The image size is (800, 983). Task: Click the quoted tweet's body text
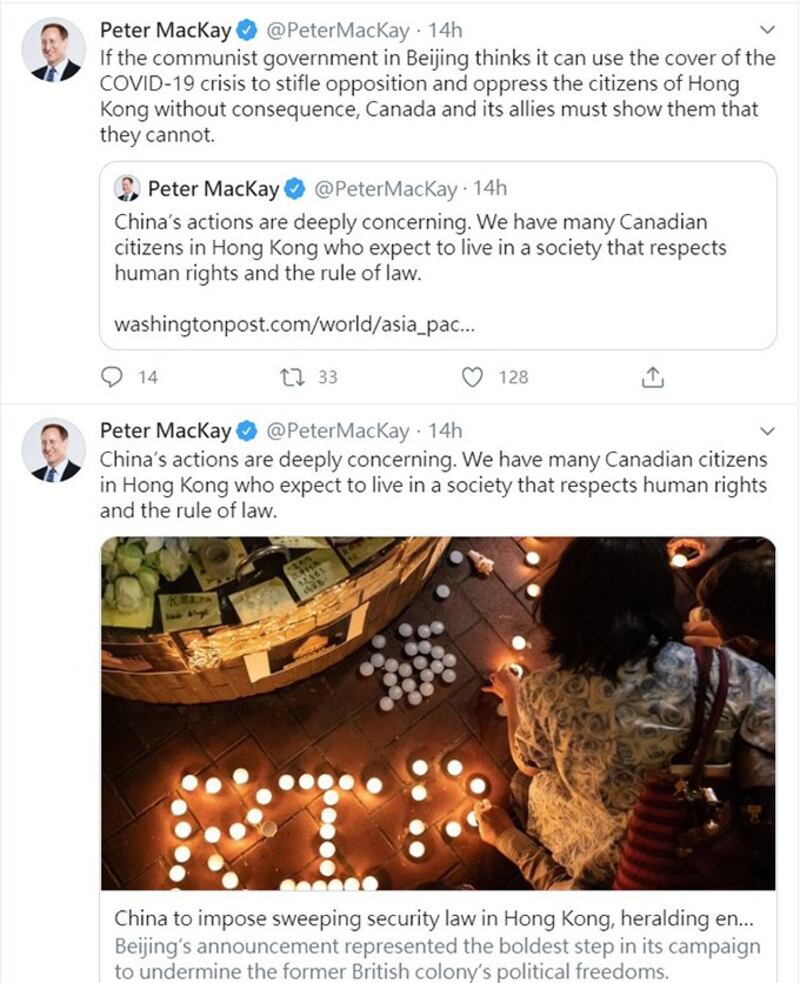point(420,247)
